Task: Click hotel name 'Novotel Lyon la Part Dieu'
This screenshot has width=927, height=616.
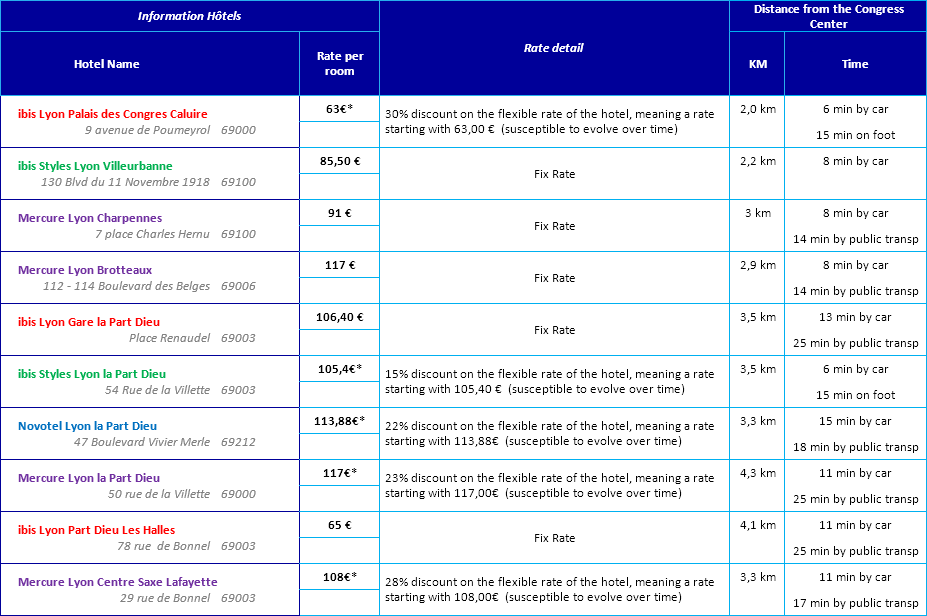Action: pyautogui.click(x=87, y=426)
